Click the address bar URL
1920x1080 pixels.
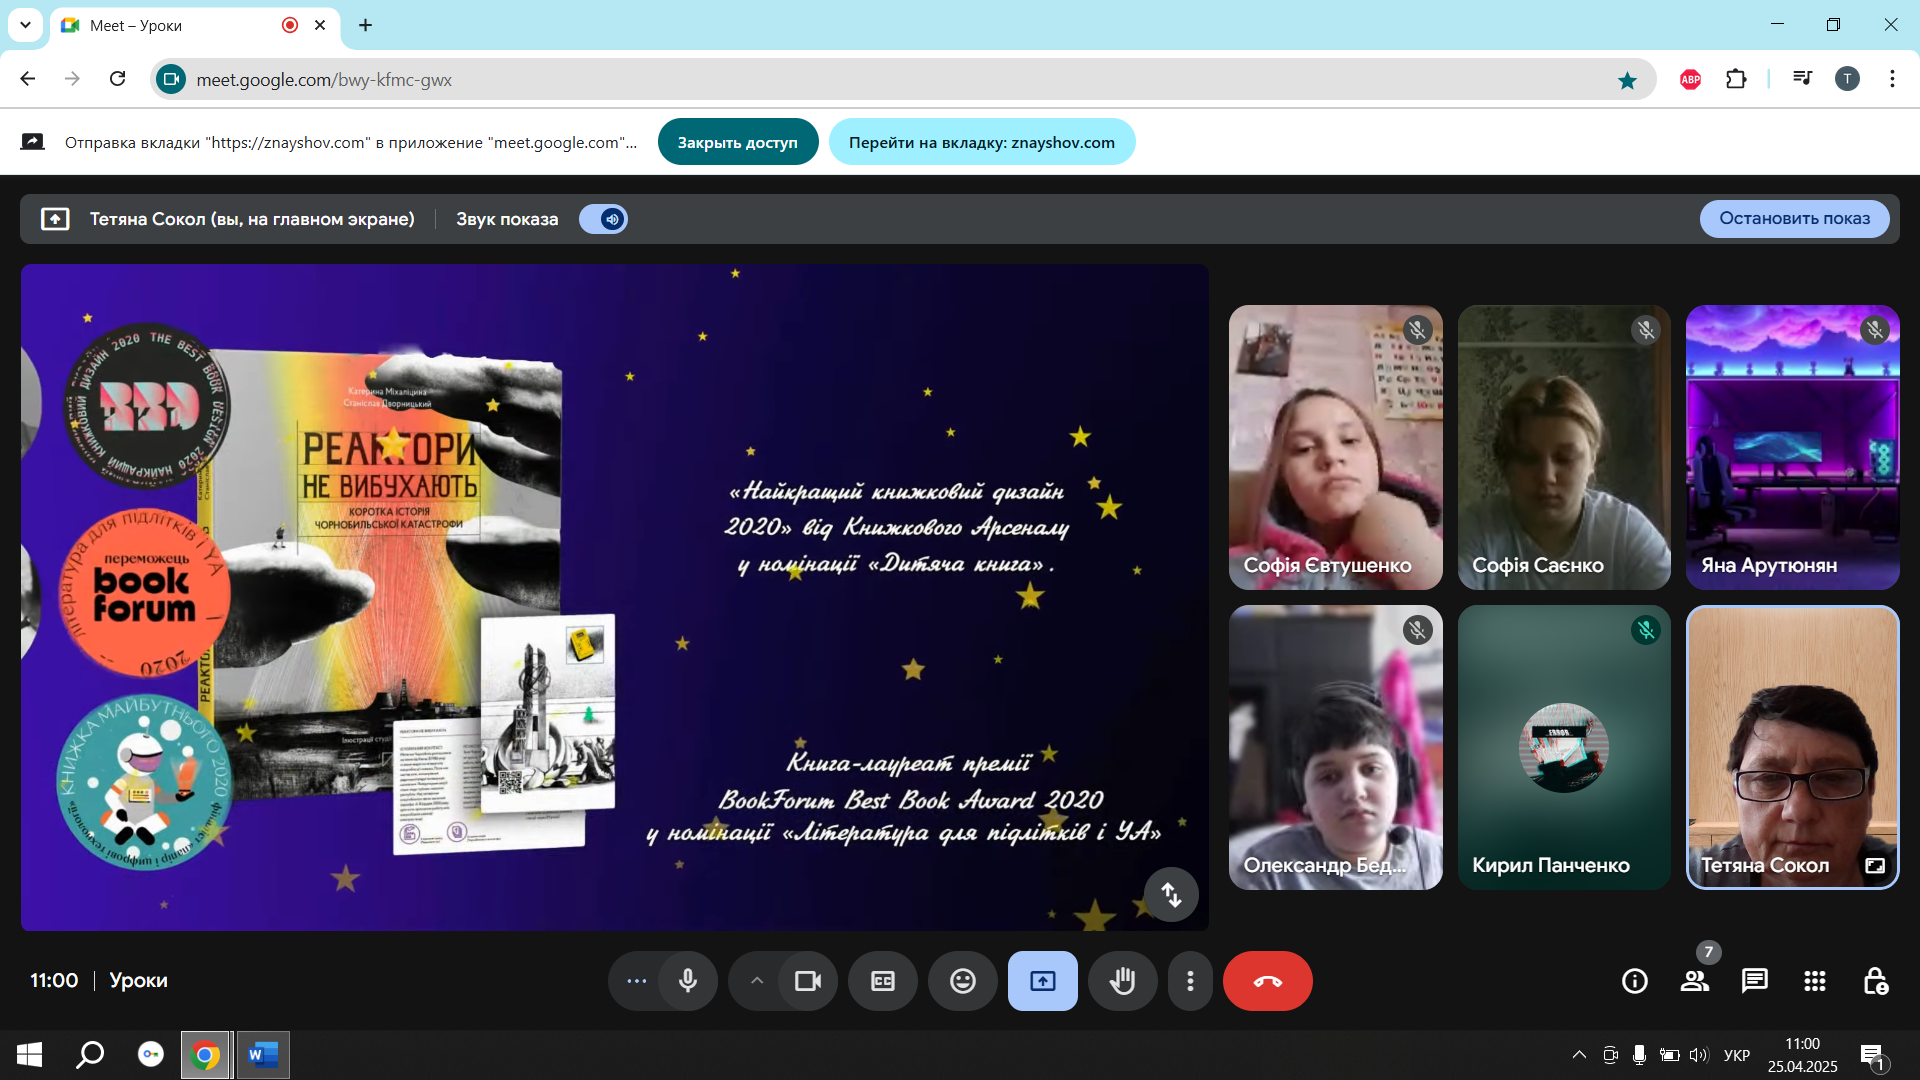[x=324, y=80]
